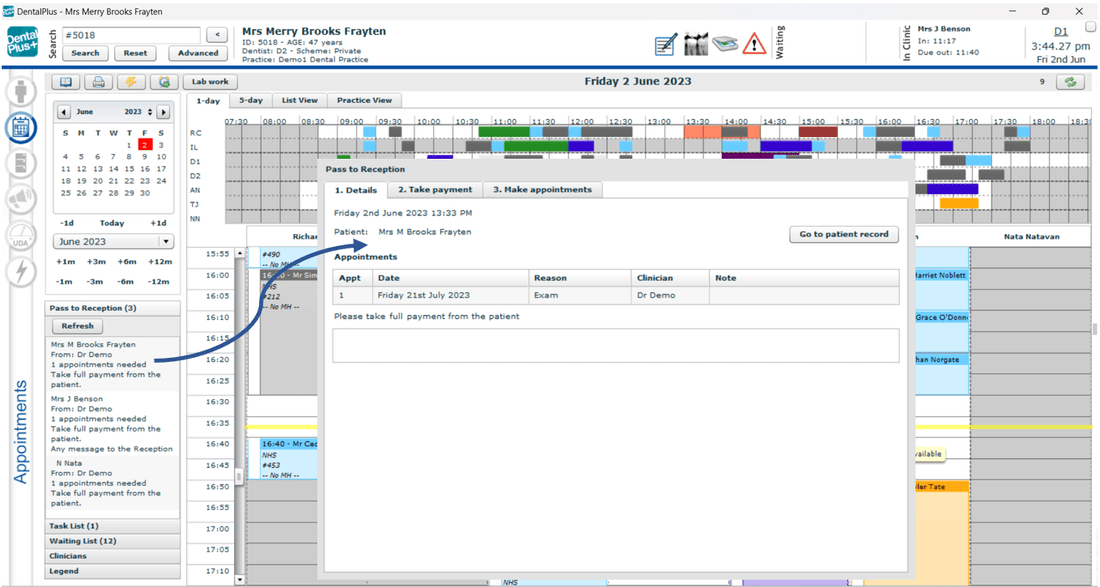The image size is (1100, 587).
Task: Open the patient notes pen icon
Action: (666, 44)
